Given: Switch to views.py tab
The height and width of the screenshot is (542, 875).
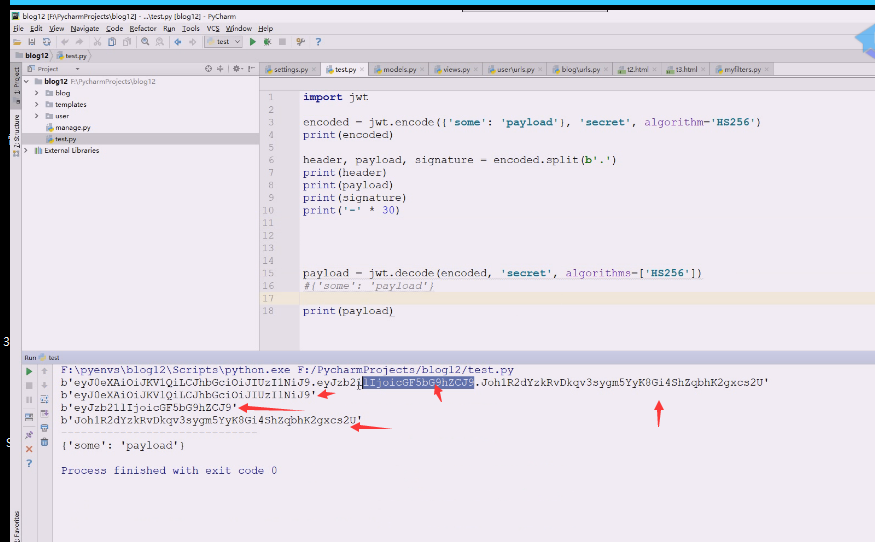Looking at the screenshot, I should (456, 70).
